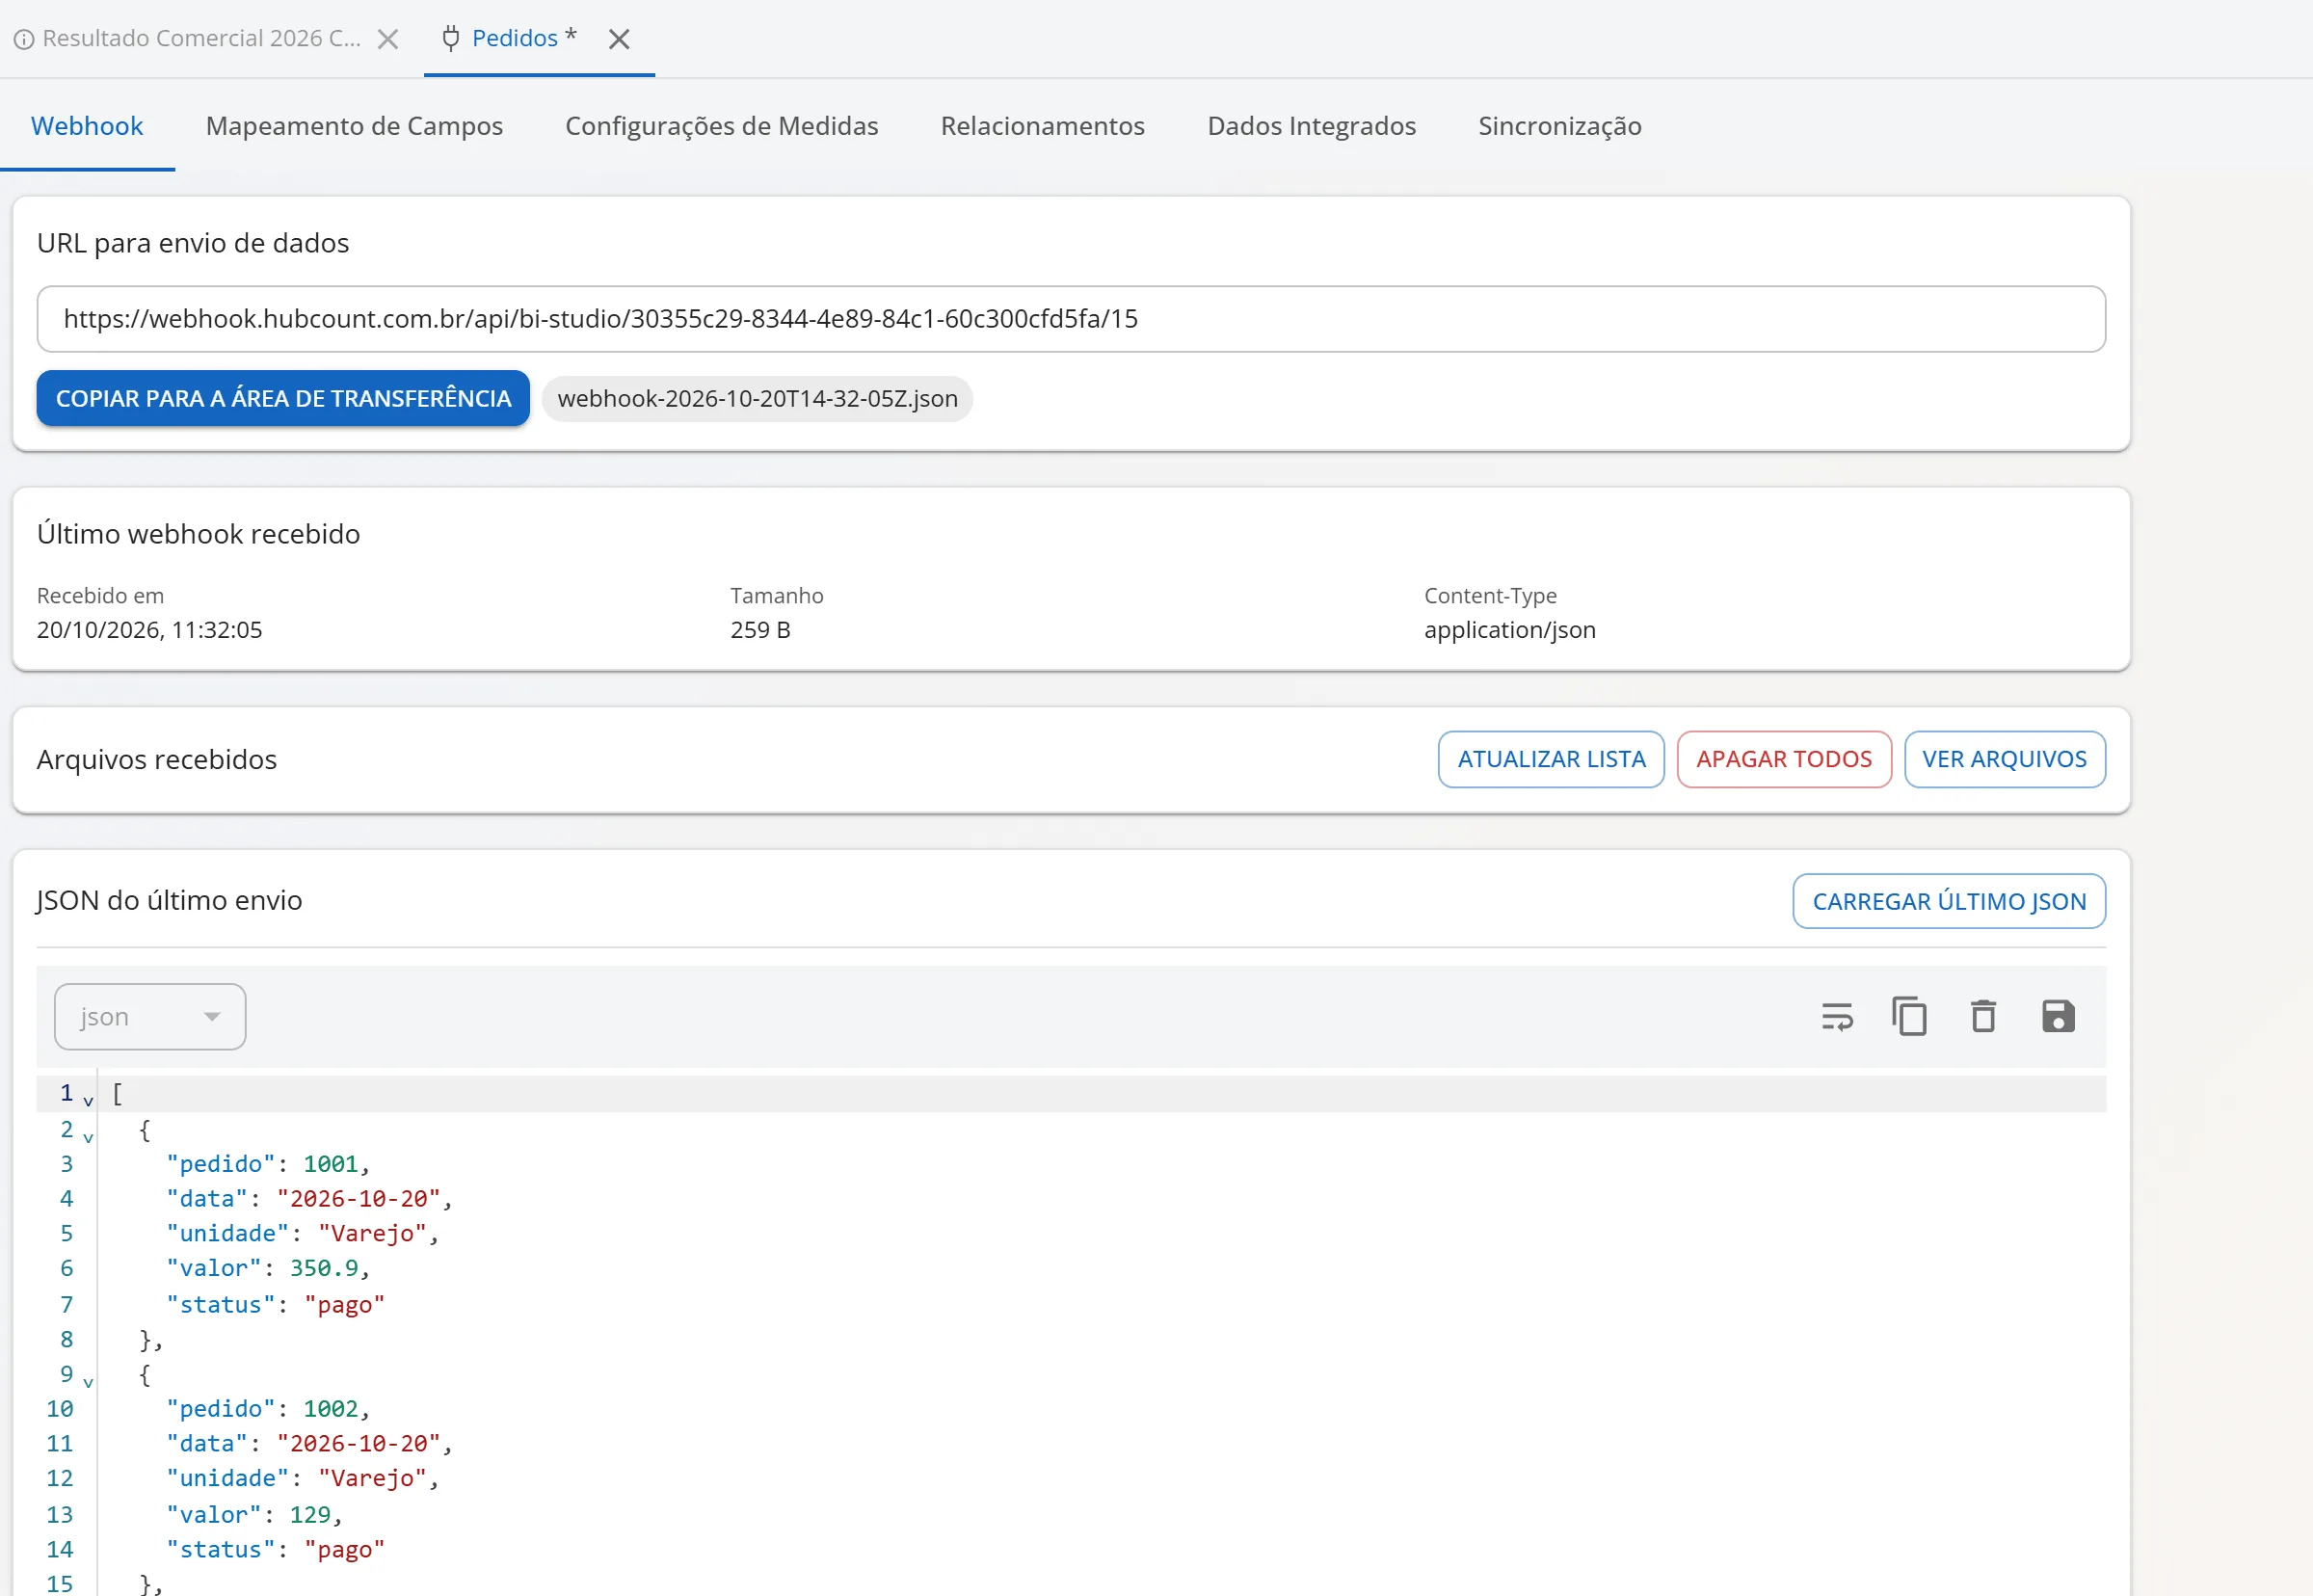The height and width of the screenshot is (1596, 2313).
Task: Click Content-Type value application/json
Action: click(x=1510, y=630)
